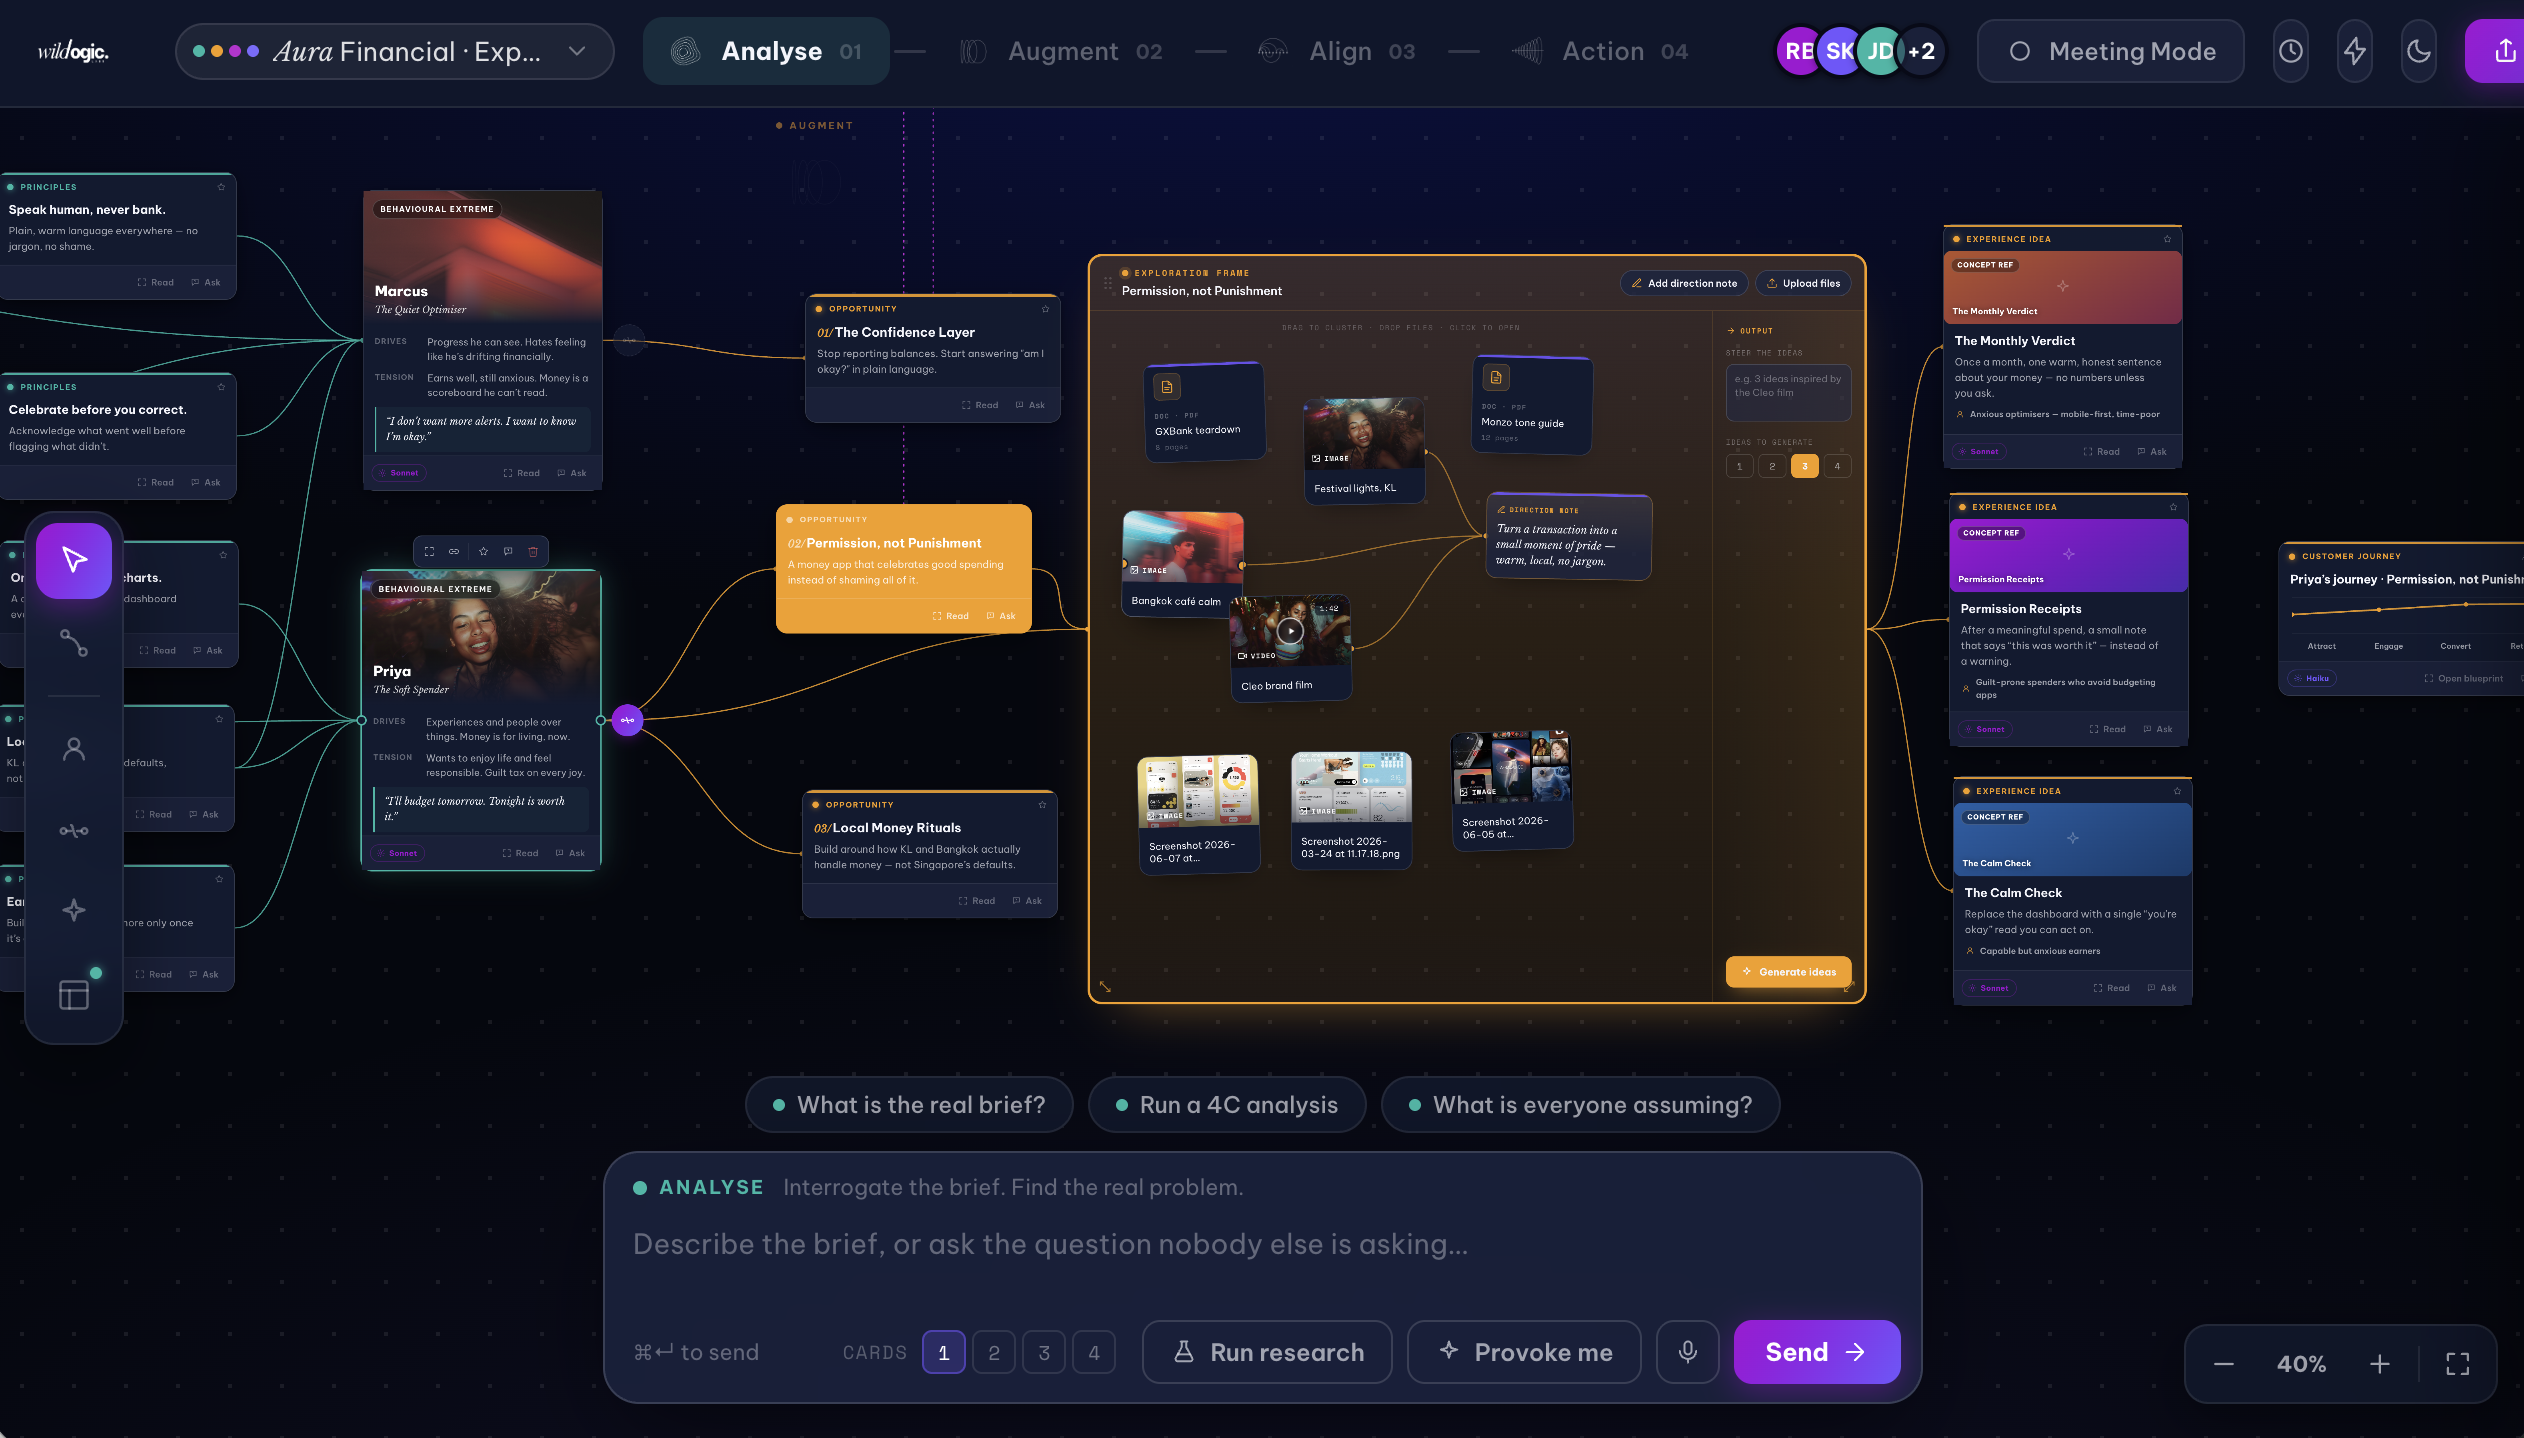The image size is (2524, 1438).
Task: Open Haiku model selector on Priya's journey card
Action: click(x=2312, y=678)
